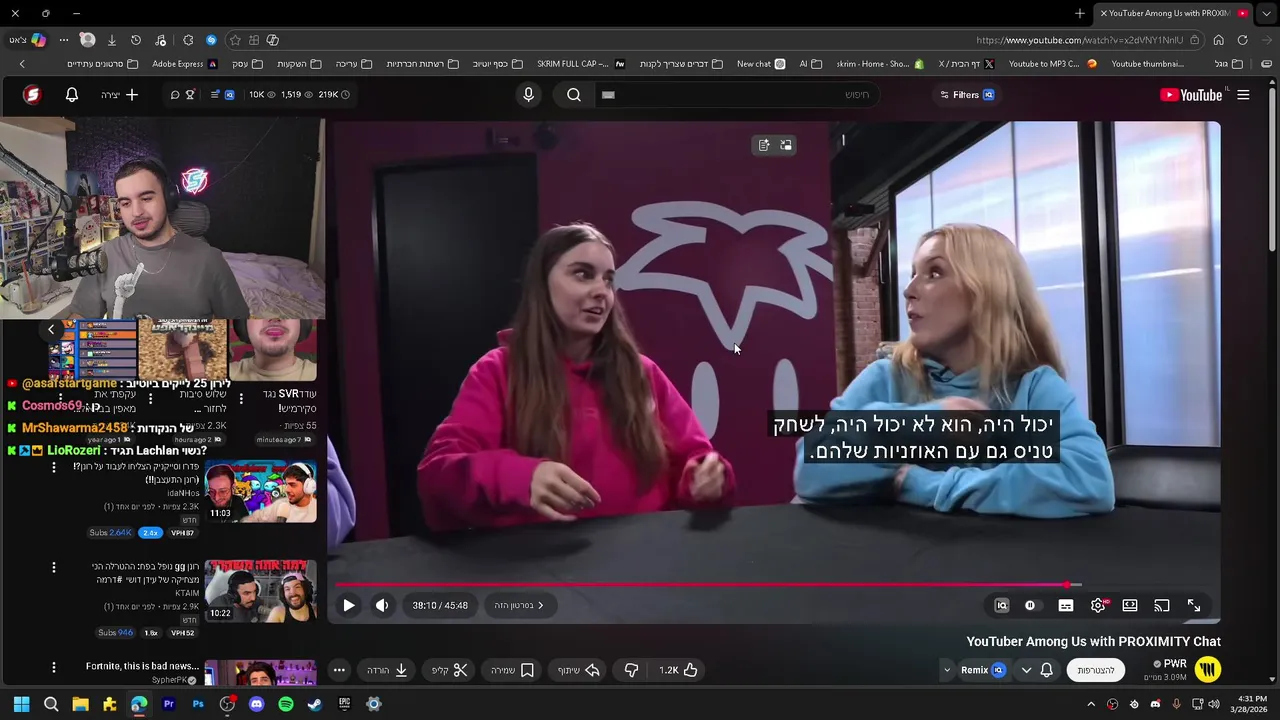
Task: Open more actions ellipsis below video
Action: 339,670
